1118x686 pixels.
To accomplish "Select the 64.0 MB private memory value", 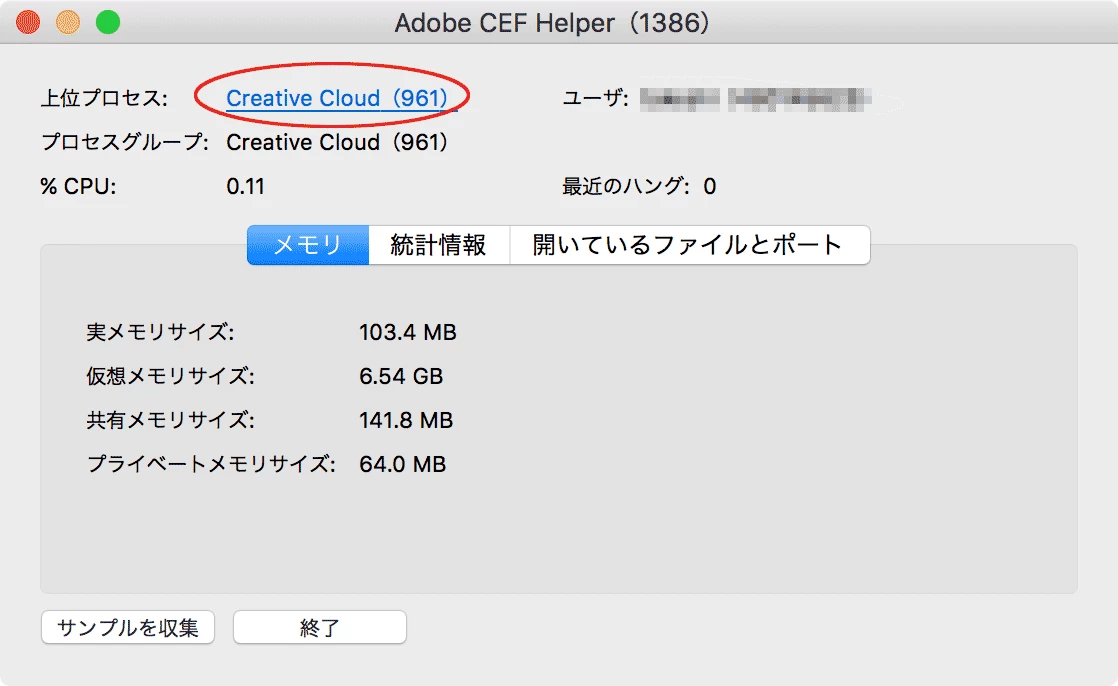I will (402, 464).
